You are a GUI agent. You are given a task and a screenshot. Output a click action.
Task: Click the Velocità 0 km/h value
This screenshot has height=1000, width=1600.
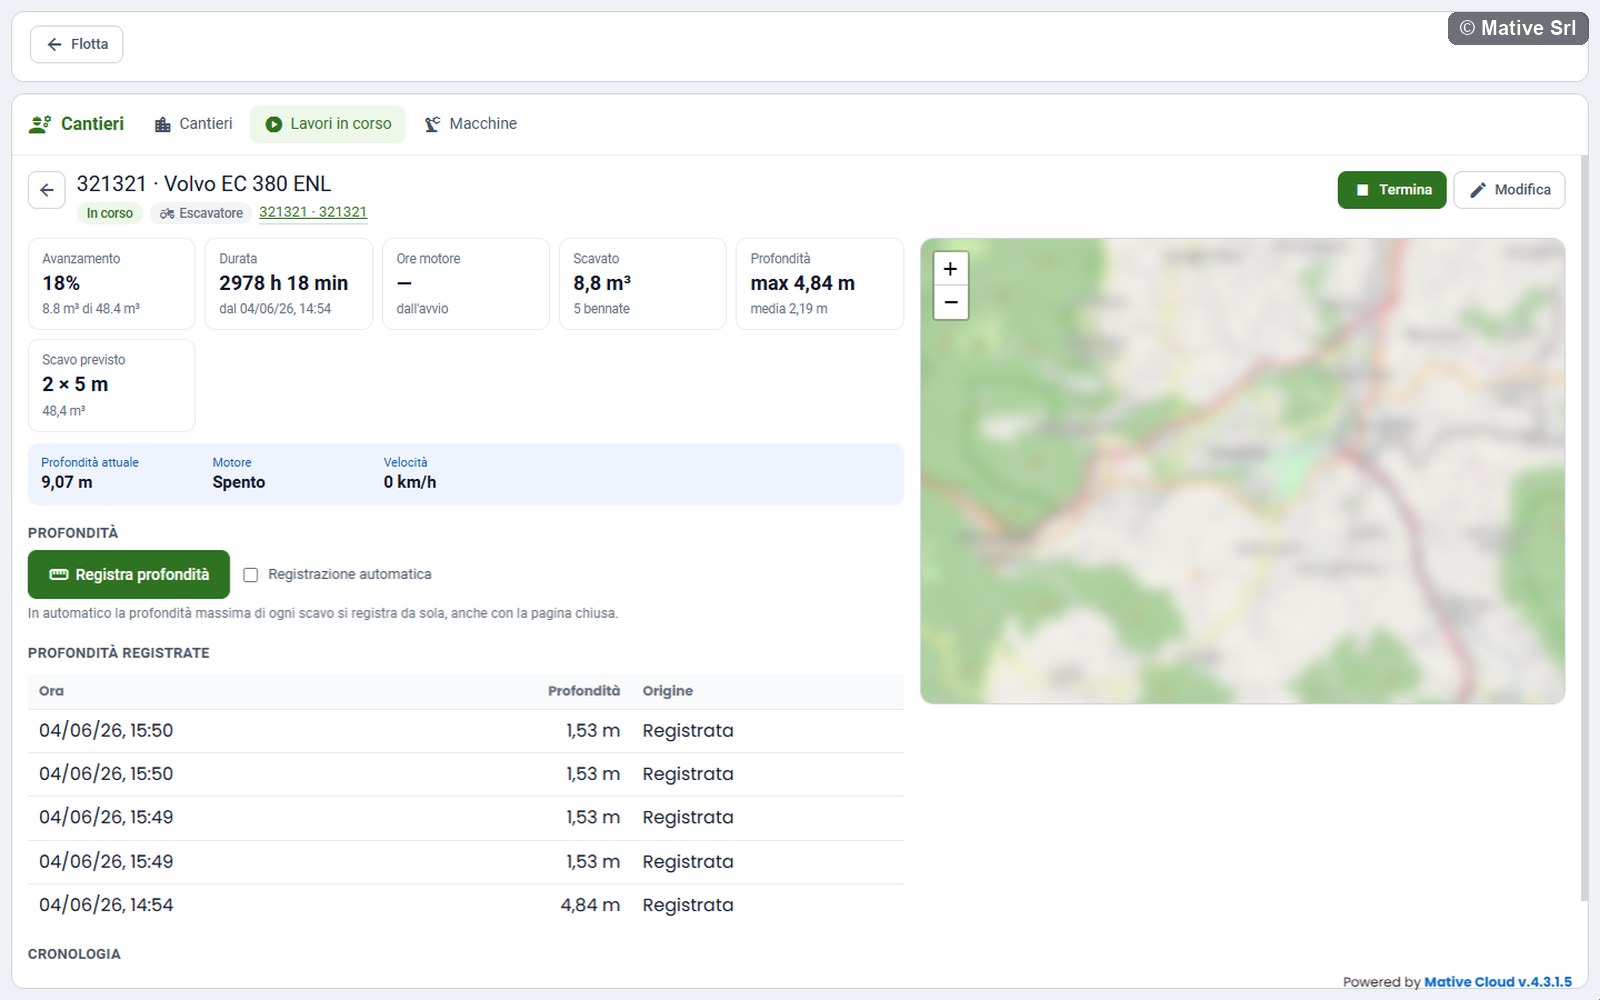click(410, 482)
